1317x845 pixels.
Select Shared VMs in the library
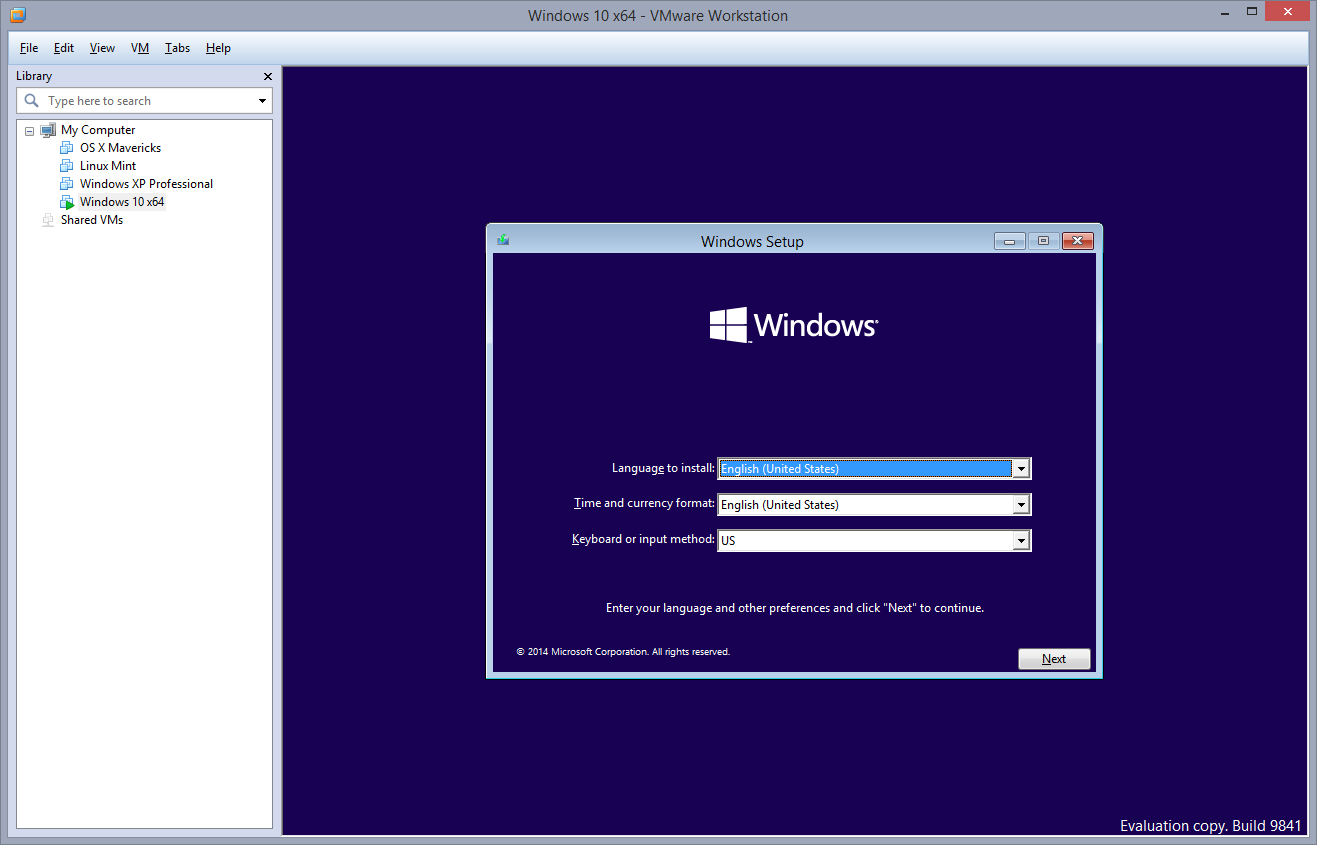tap(92, 220)
